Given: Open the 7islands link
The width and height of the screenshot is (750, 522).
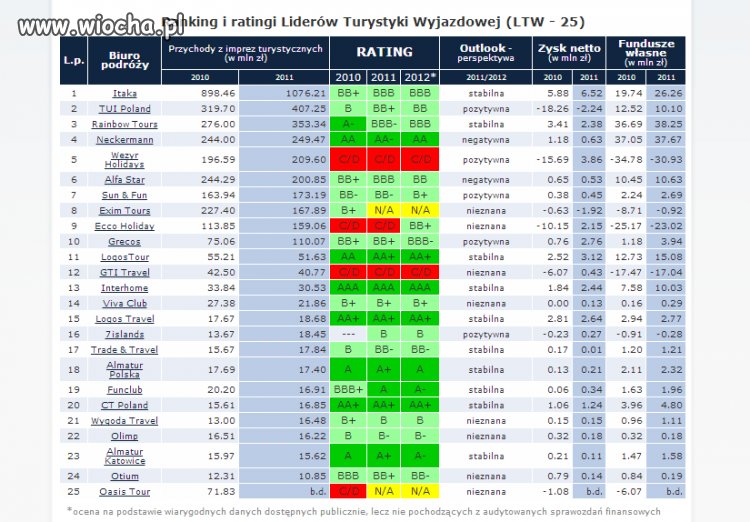Looking at the screenshot, I should 124,334.
